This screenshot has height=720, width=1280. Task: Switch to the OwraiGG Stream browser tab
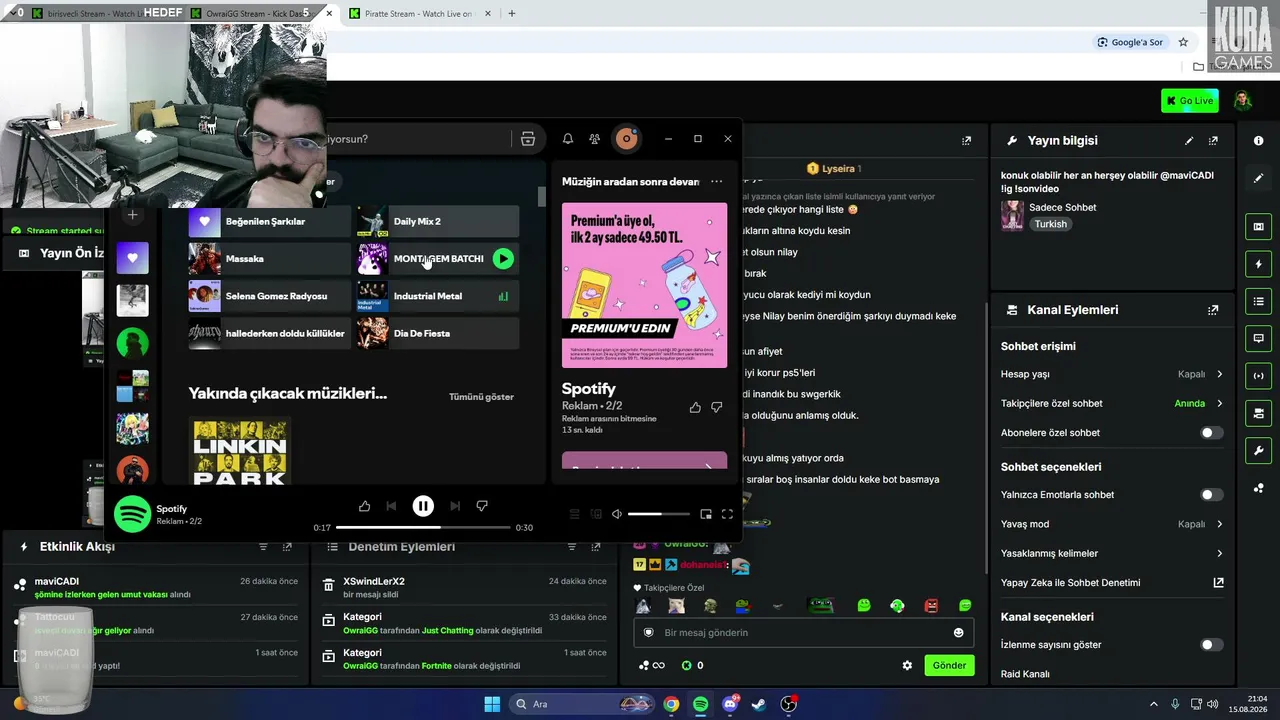coord(260,14)
